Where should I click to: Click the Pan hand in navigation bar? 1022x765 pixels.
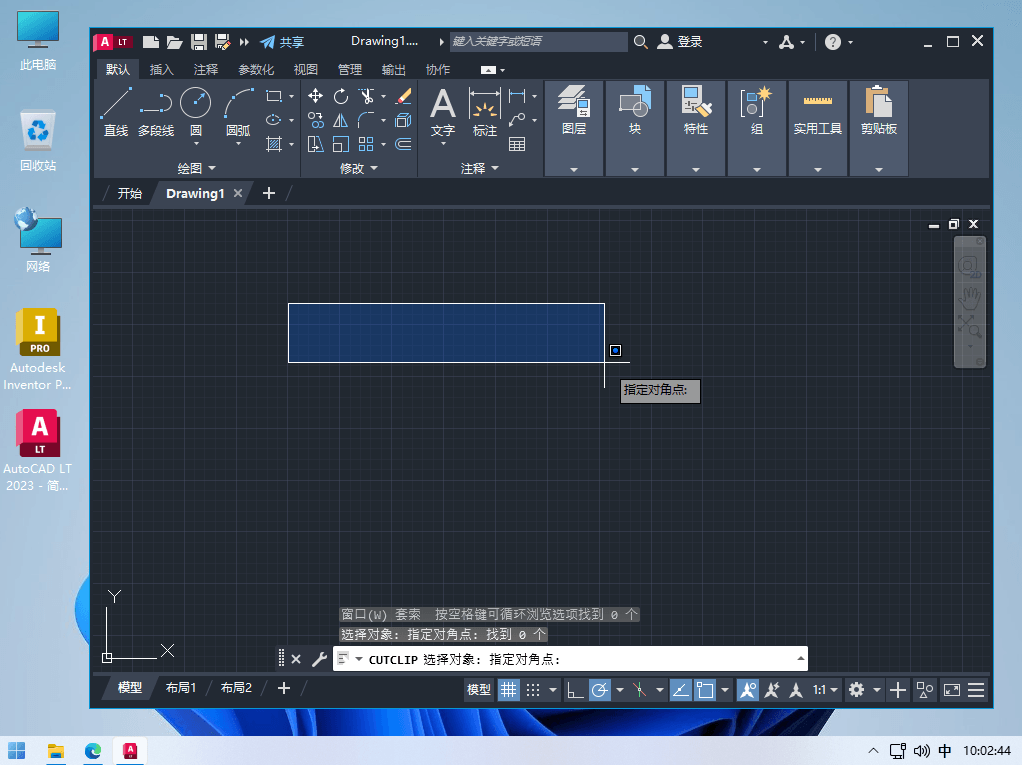pos(970,297)
